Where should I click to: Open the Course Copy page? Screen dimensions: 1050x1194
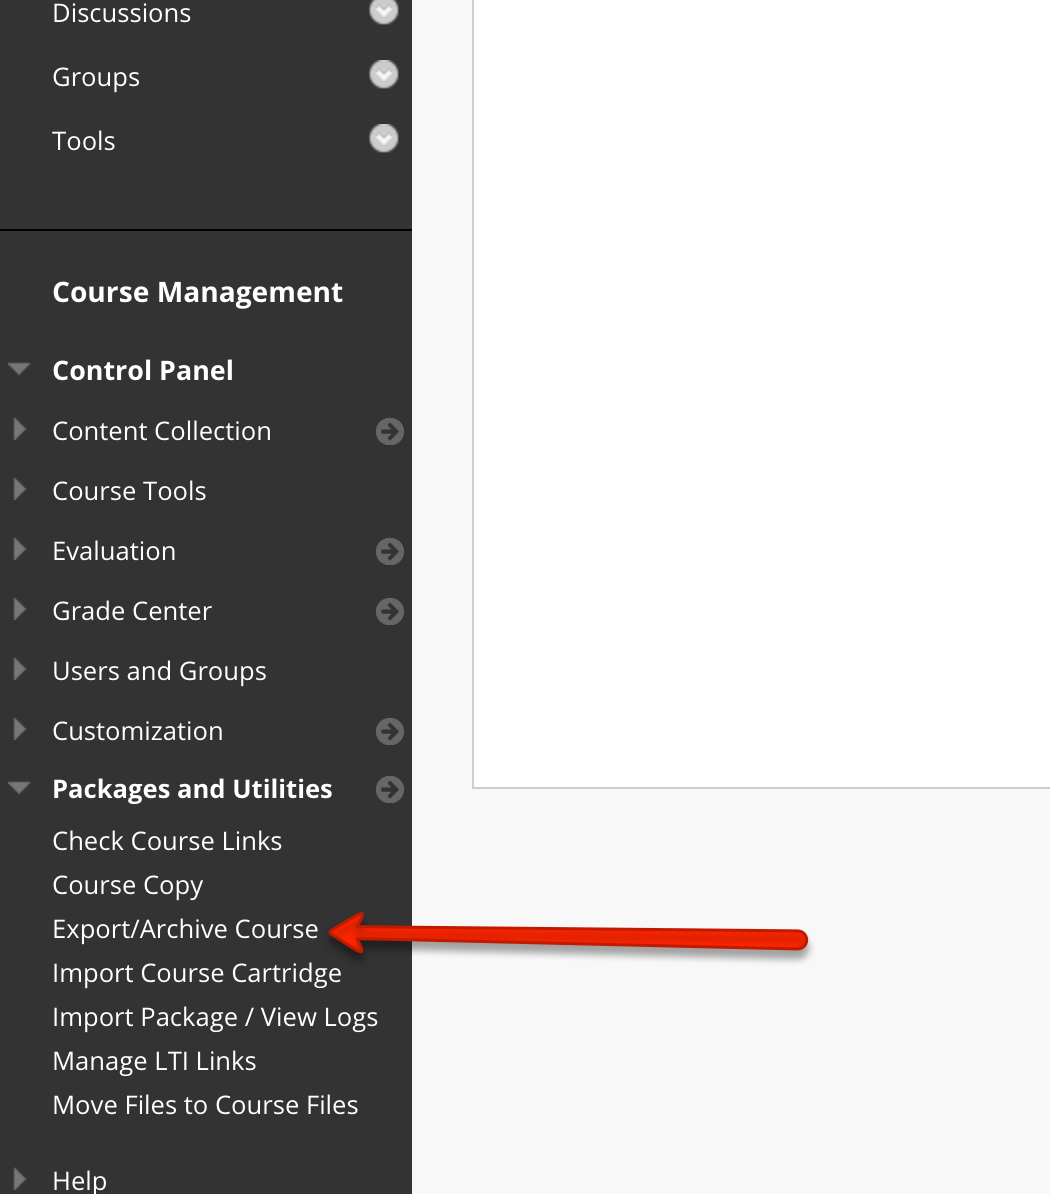tap(127, 884)
